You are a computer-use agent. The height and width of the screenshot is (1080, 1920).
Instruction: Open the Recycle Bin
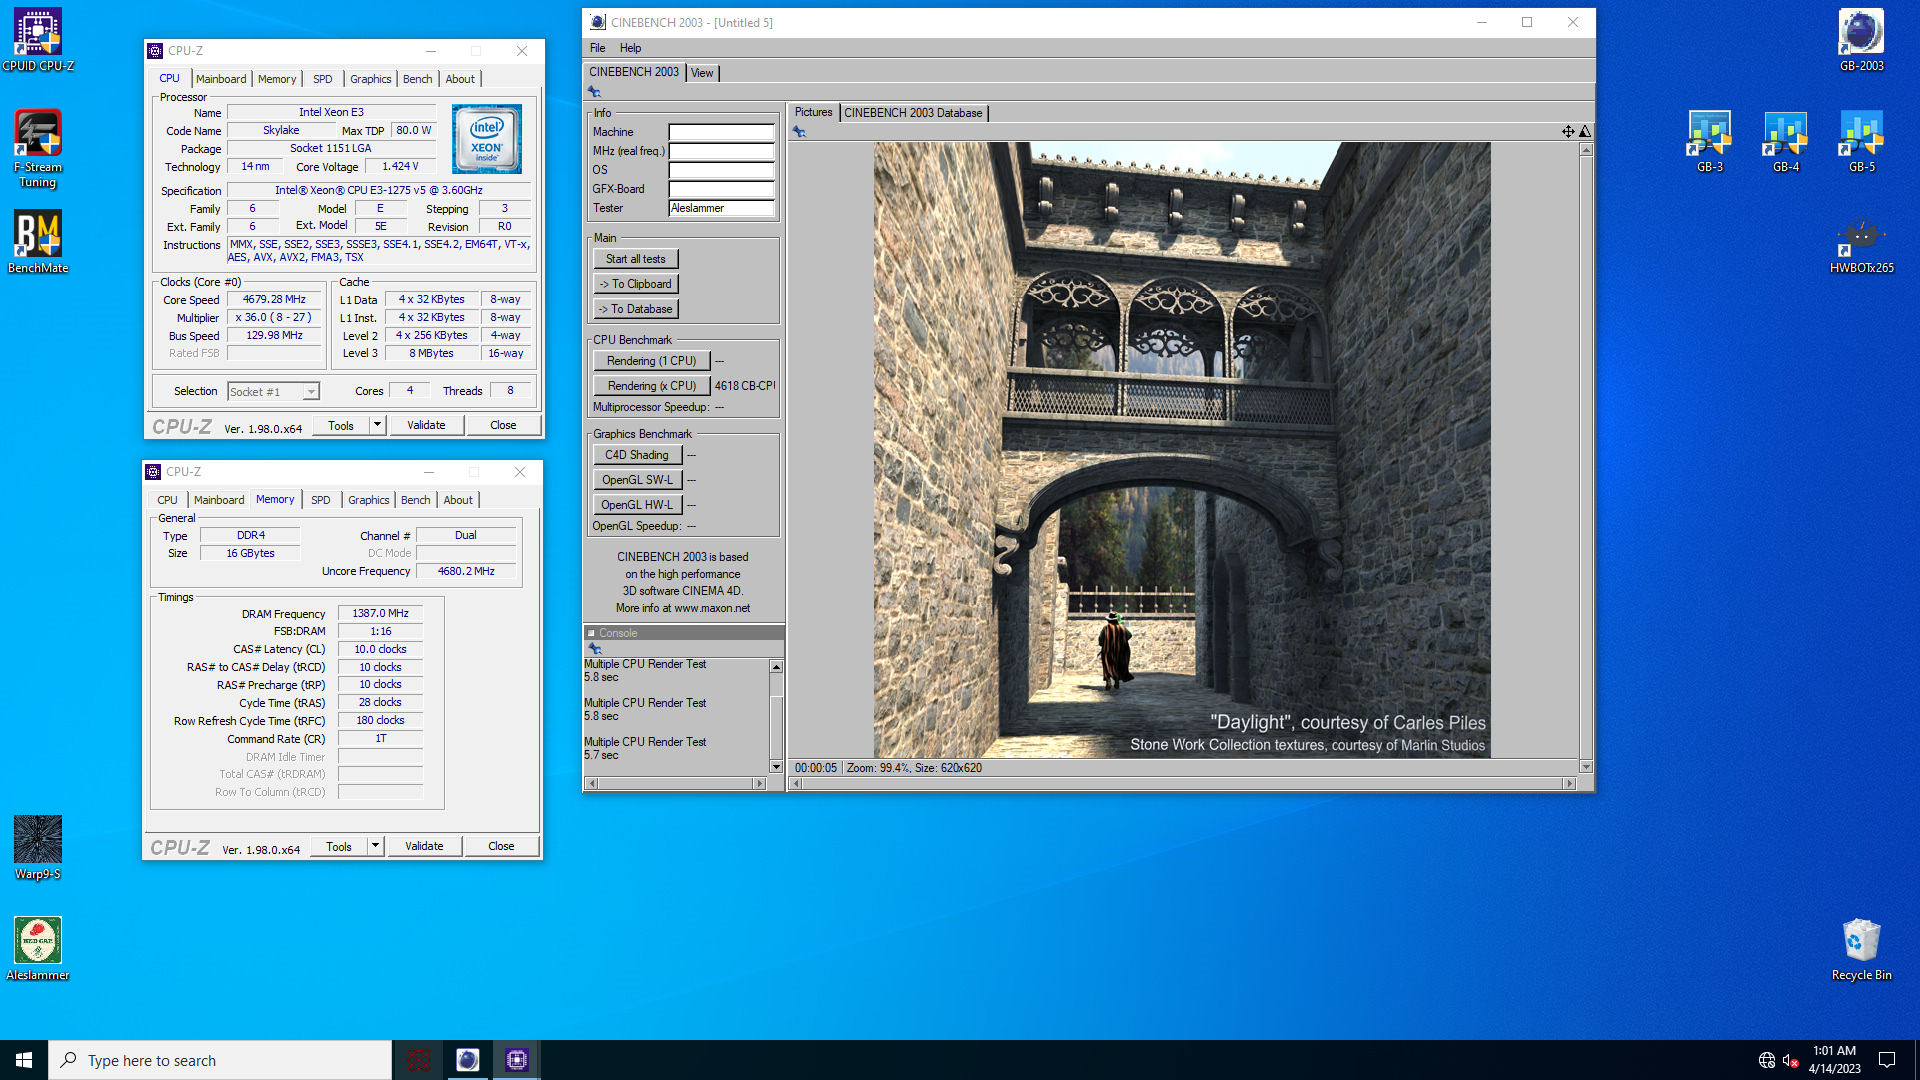pos(1861,949)
